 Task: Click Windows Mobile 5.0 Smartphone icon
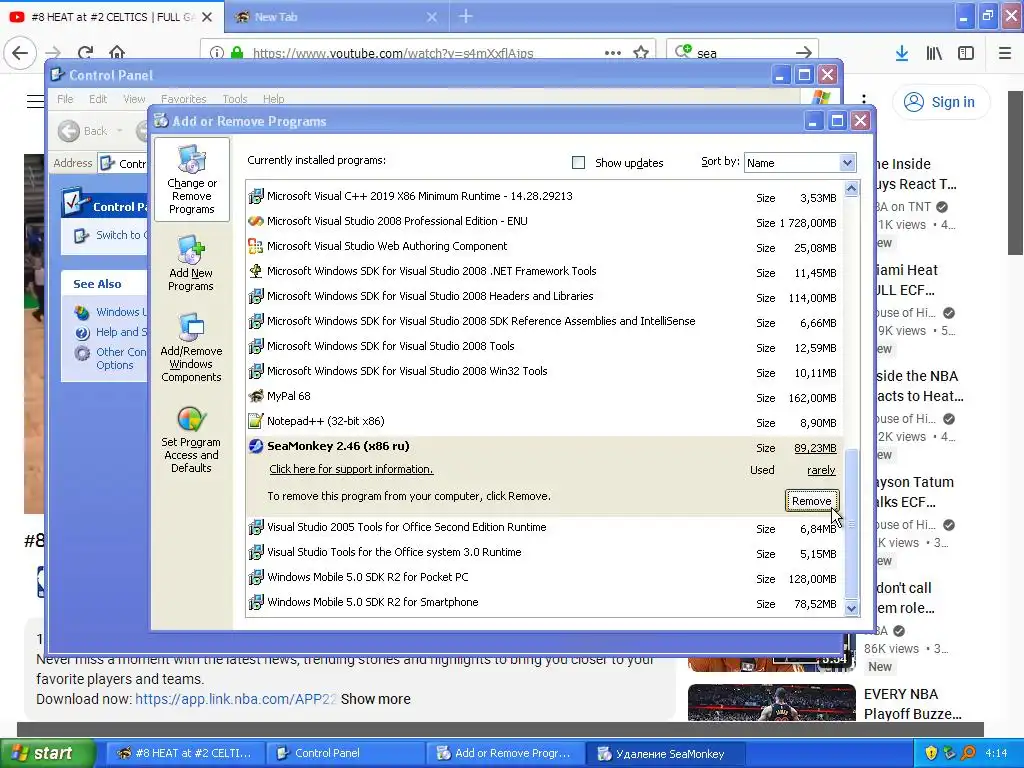tap(256, 602)
